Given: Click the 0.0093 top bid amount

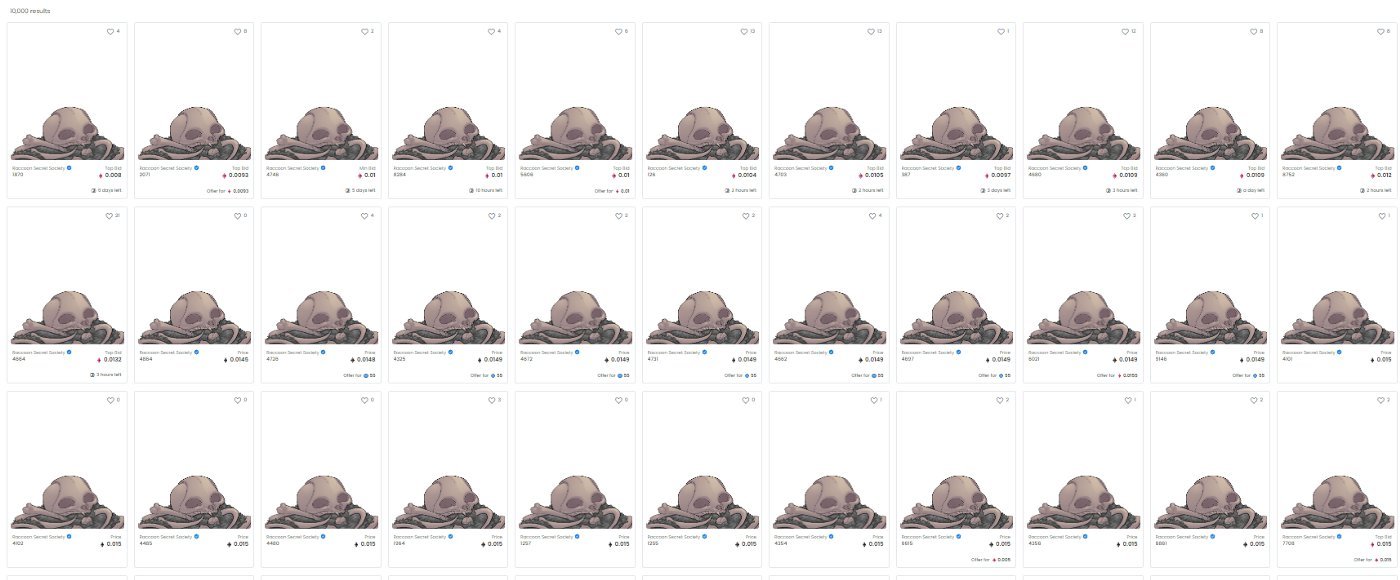Looking at the screenshot, I should pyautogui.click(x=238, y=175).
